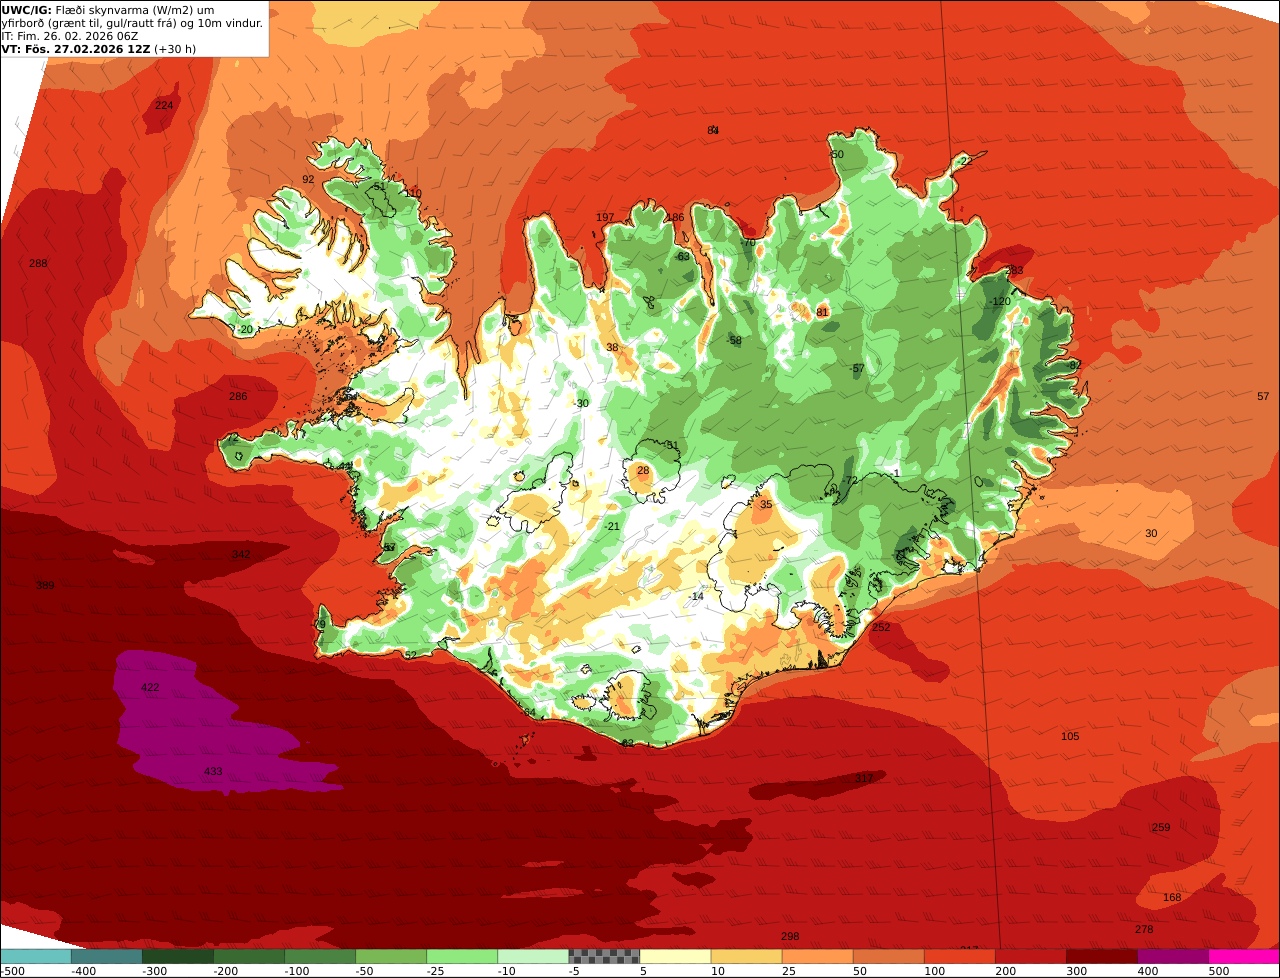Click the 35 value on northern Vatnajökull
The width and height of the screenshot is (1280, 978).
tap(766, 505)
